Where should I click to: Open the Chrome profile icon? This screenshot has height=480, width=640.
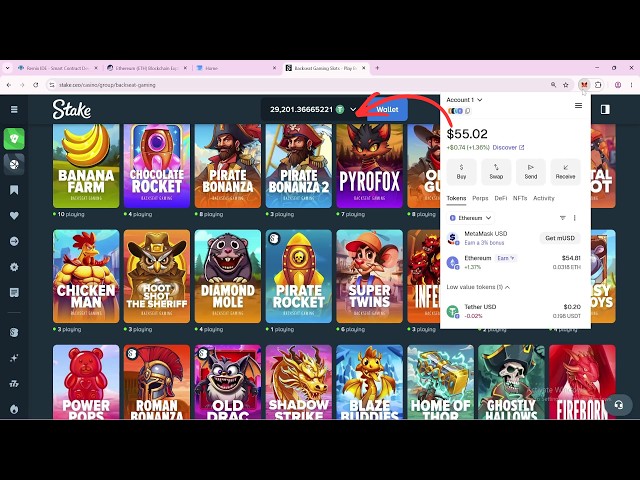[618, 85]
